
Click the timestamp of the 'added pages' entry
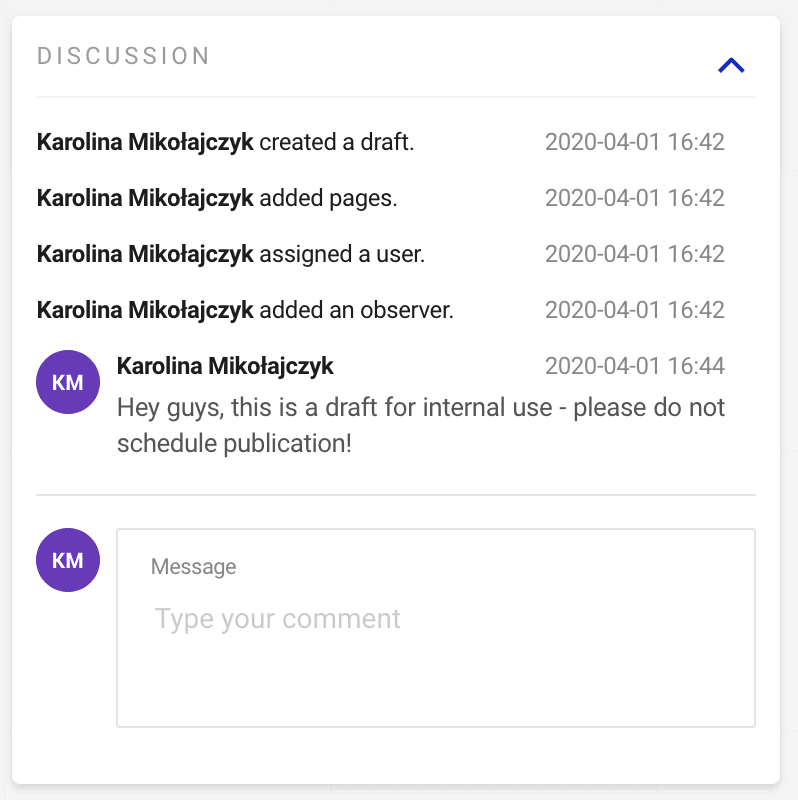(x=635, y=198)
